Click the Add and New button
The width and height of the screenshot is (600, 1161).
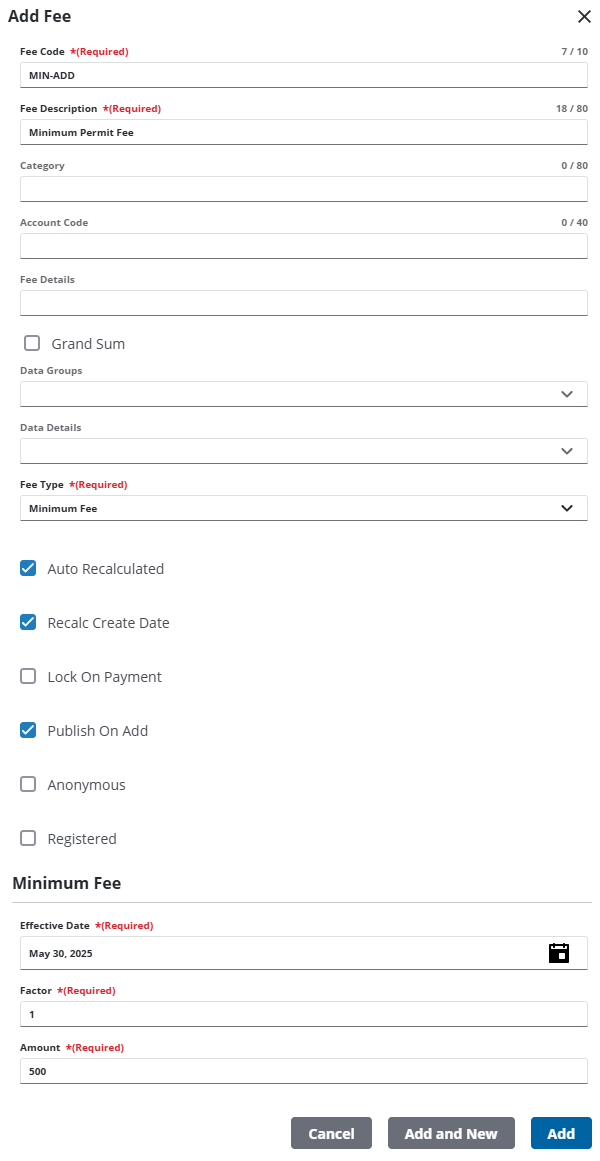coord(451,1133)
